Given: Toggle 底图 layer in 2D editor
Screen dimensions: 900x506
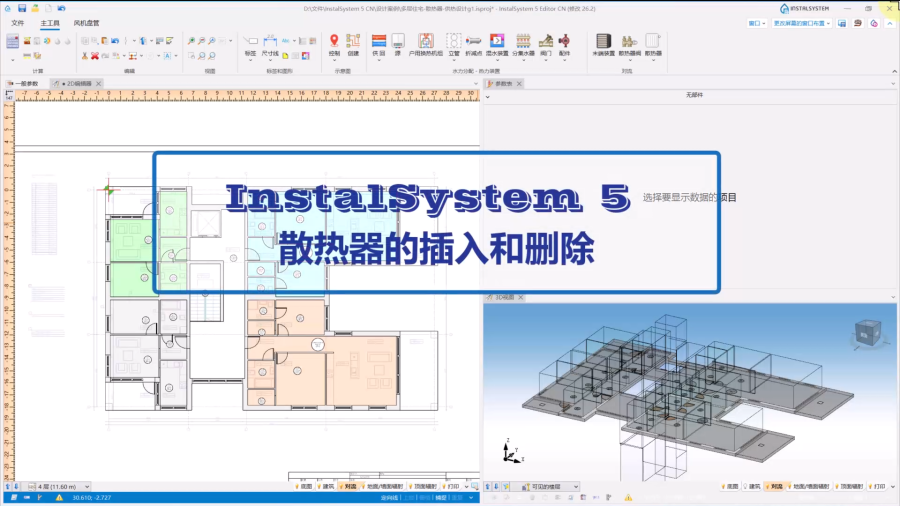Looking at the screenshot, I should pos(304,486).
